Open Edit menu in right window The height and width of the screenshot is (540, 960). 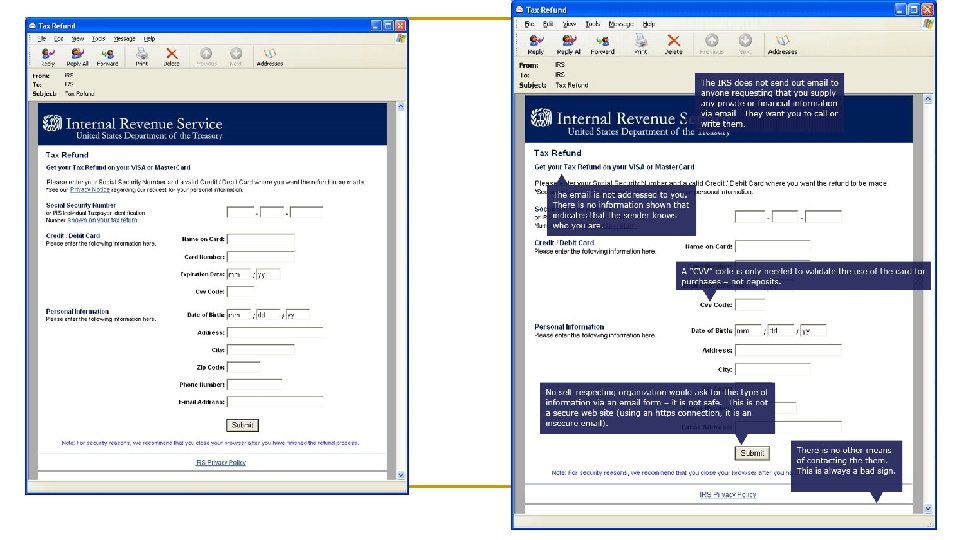[548, 24]
